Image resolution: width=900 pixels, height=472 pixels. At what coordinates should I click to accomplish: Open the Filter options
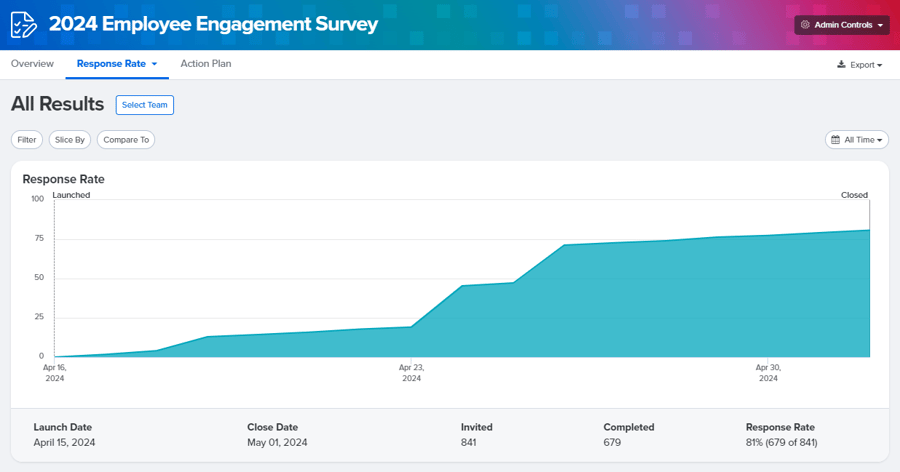[27, 140]
